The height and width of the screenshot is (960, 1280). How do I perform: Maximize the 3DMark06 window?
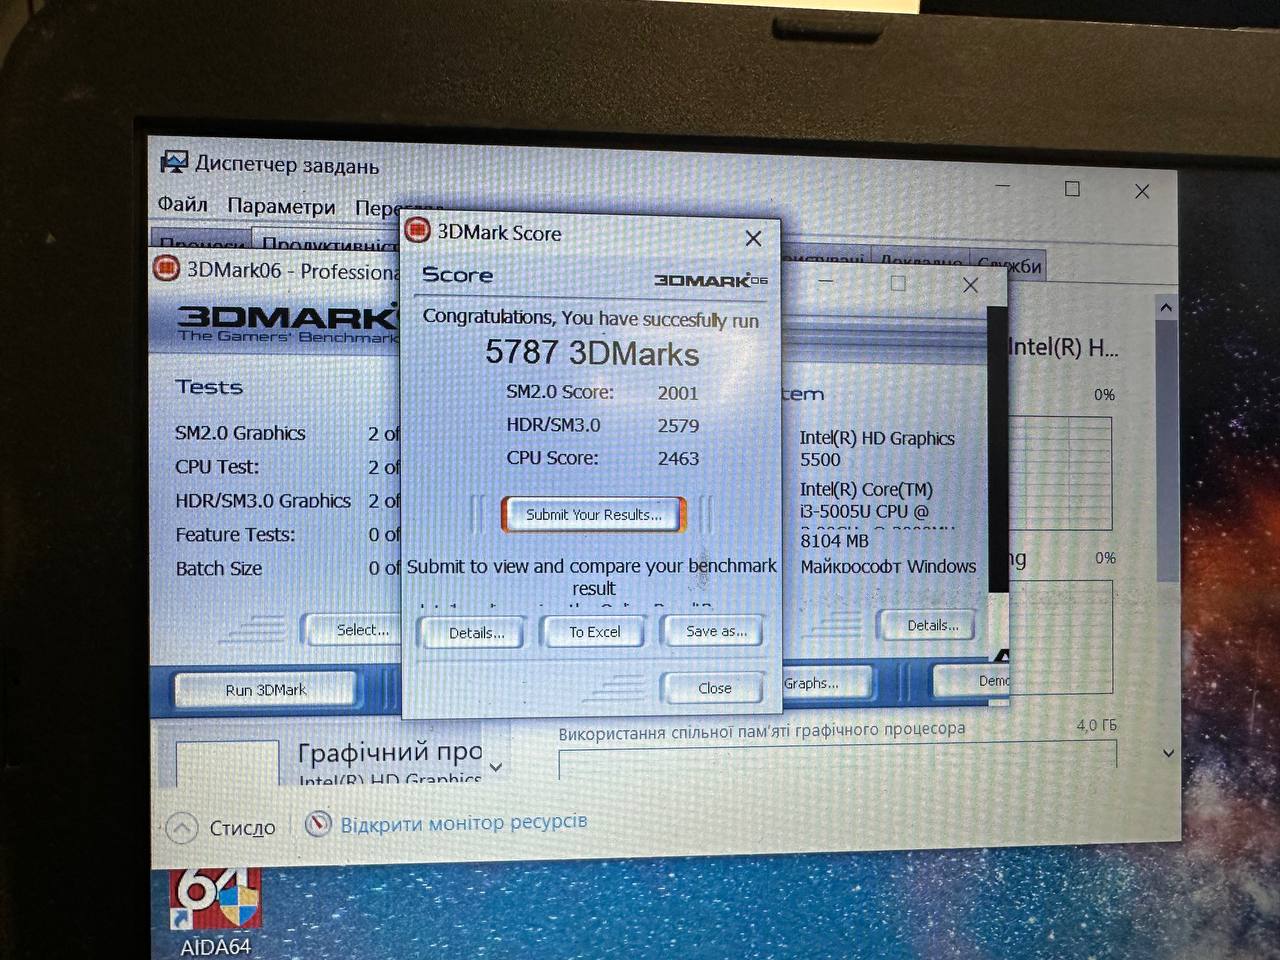[897, 284]
